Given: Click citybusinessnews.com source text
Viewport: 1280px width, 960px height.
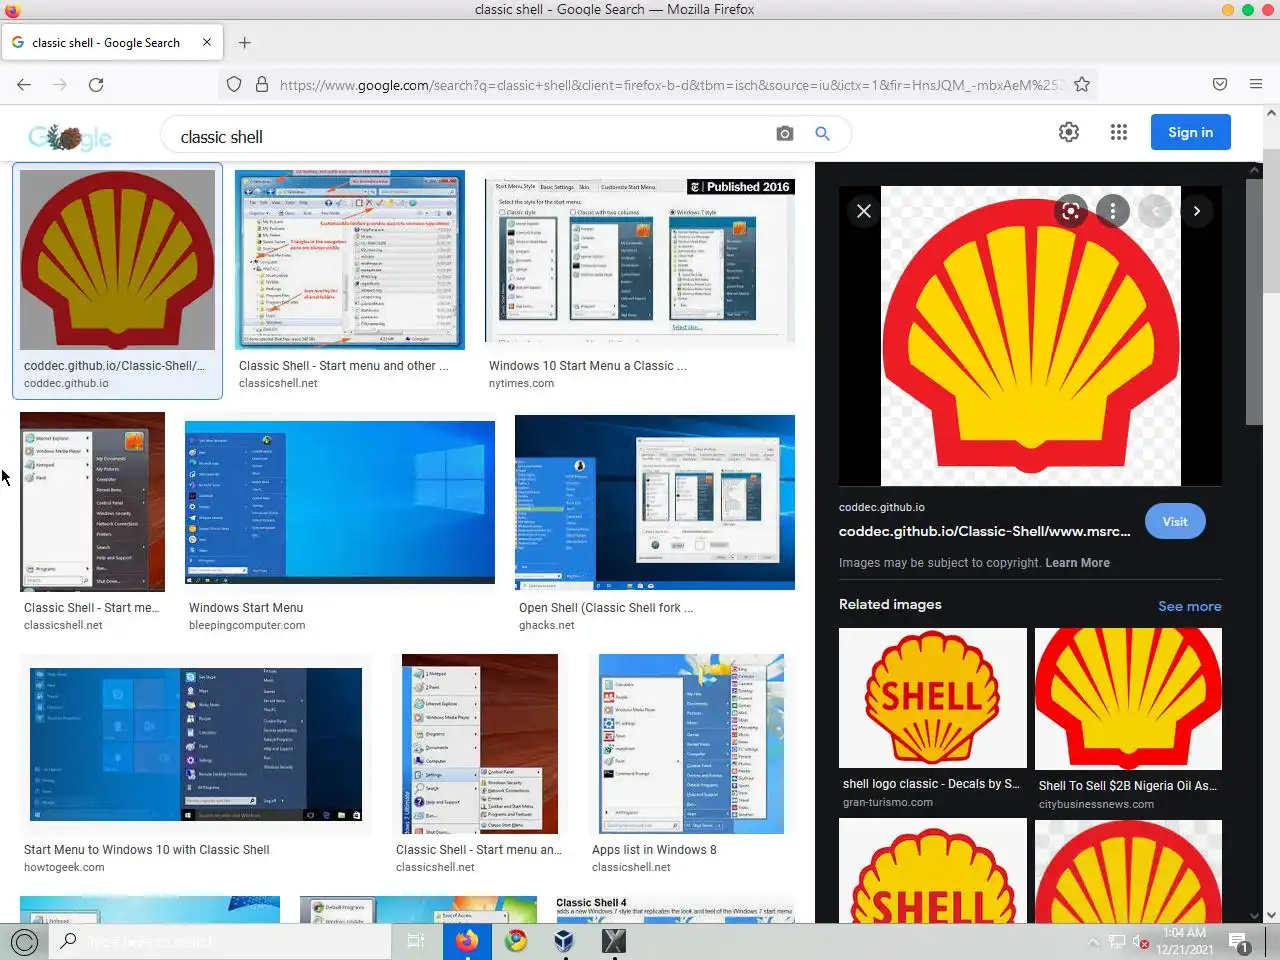Looking at the screenshot, I should (x=1096, y=804).
